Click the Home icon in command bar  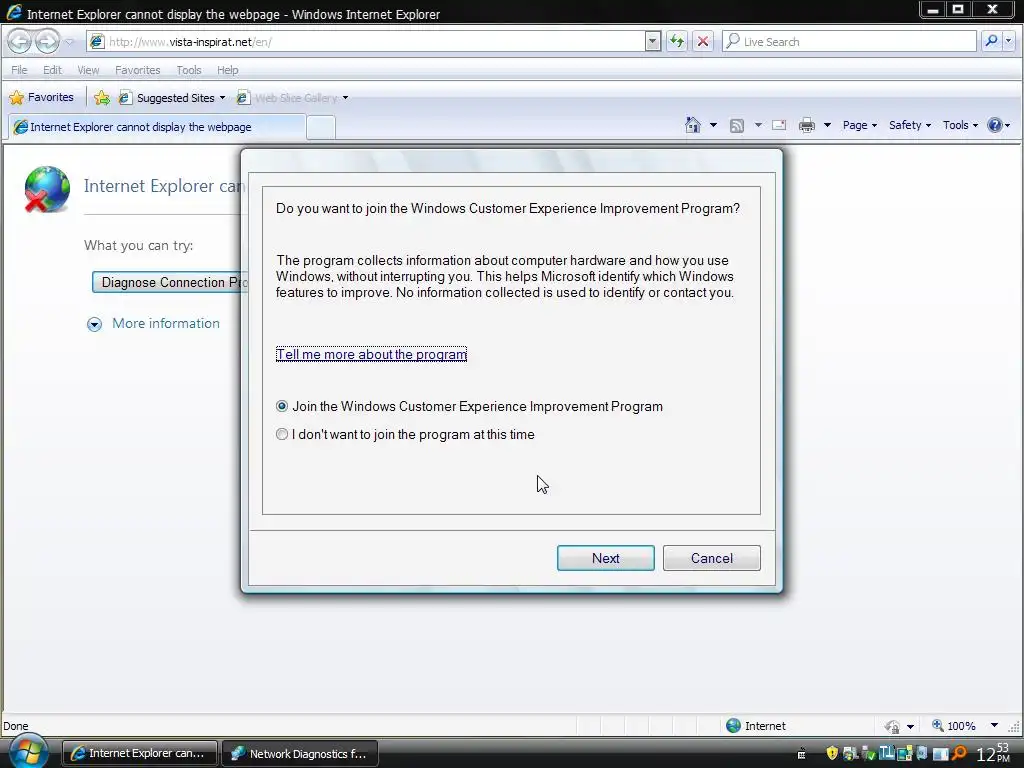tap(693, 125)
